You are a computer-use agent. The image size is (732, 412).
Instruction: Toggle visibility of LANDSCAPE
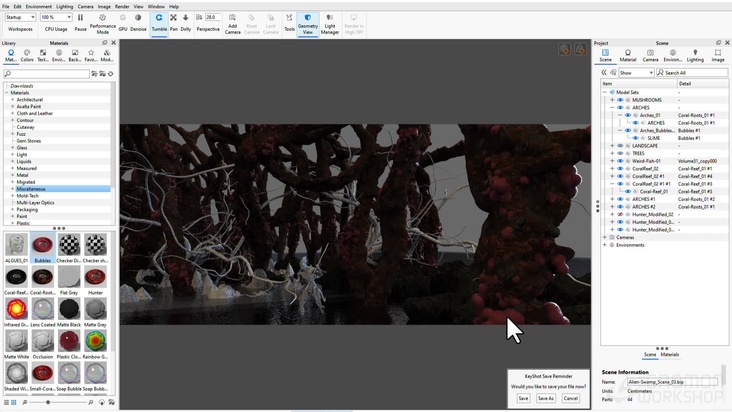(620, 146)
